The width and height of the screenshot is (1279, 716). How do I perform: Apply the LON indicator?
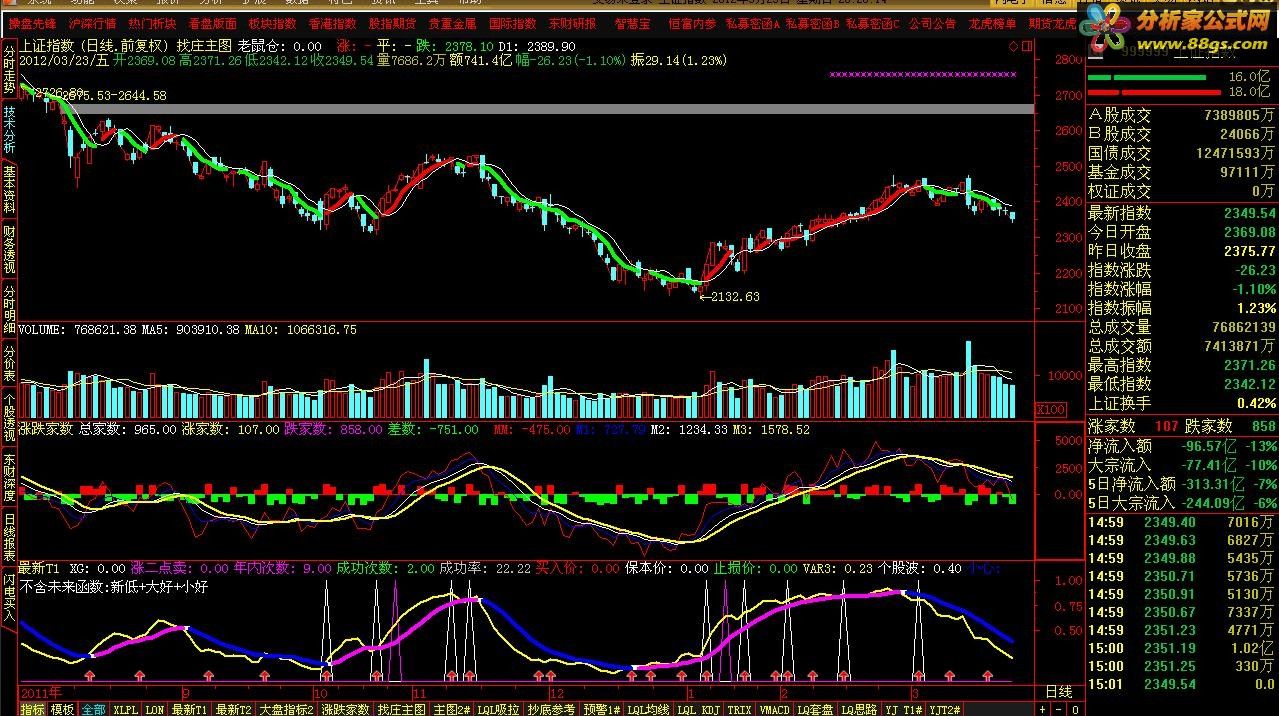click(x=154, y=709)
